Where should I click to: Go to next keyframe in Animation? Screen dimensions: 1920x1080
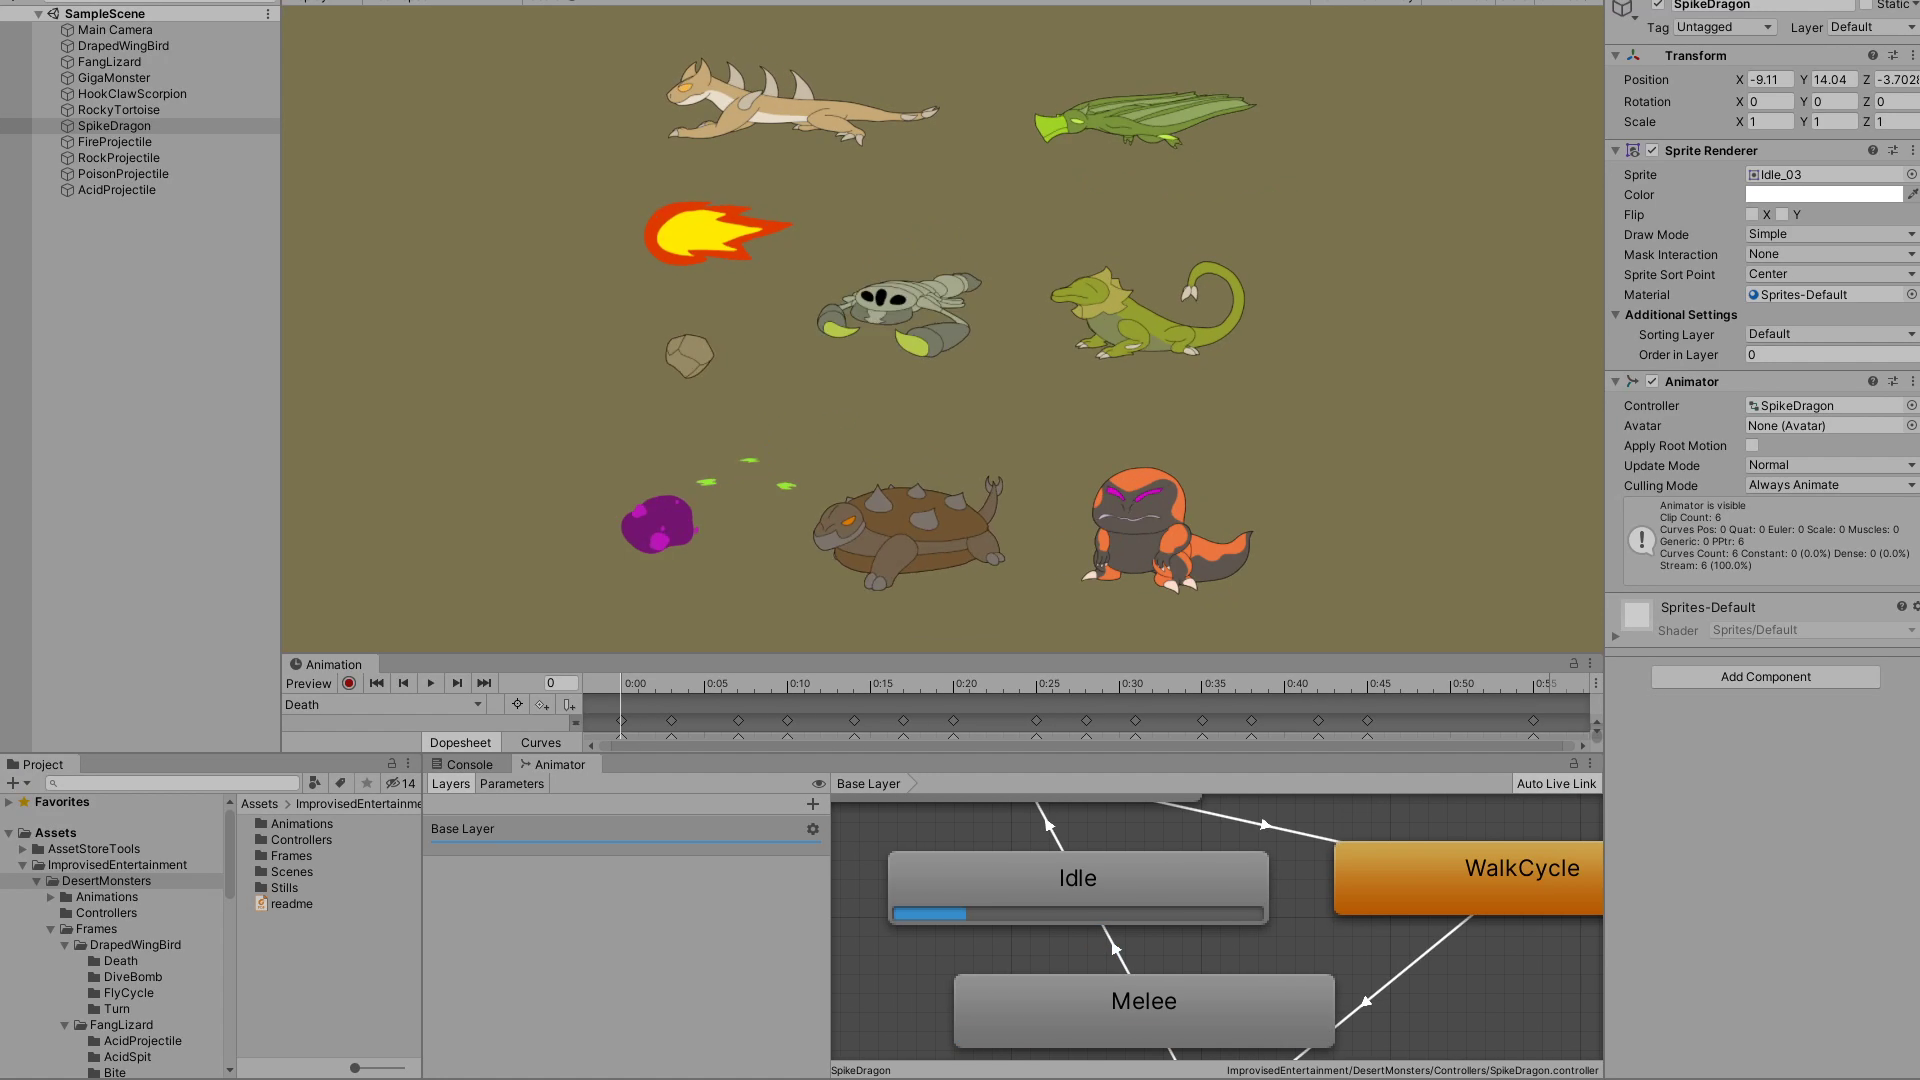coord(457,683)
